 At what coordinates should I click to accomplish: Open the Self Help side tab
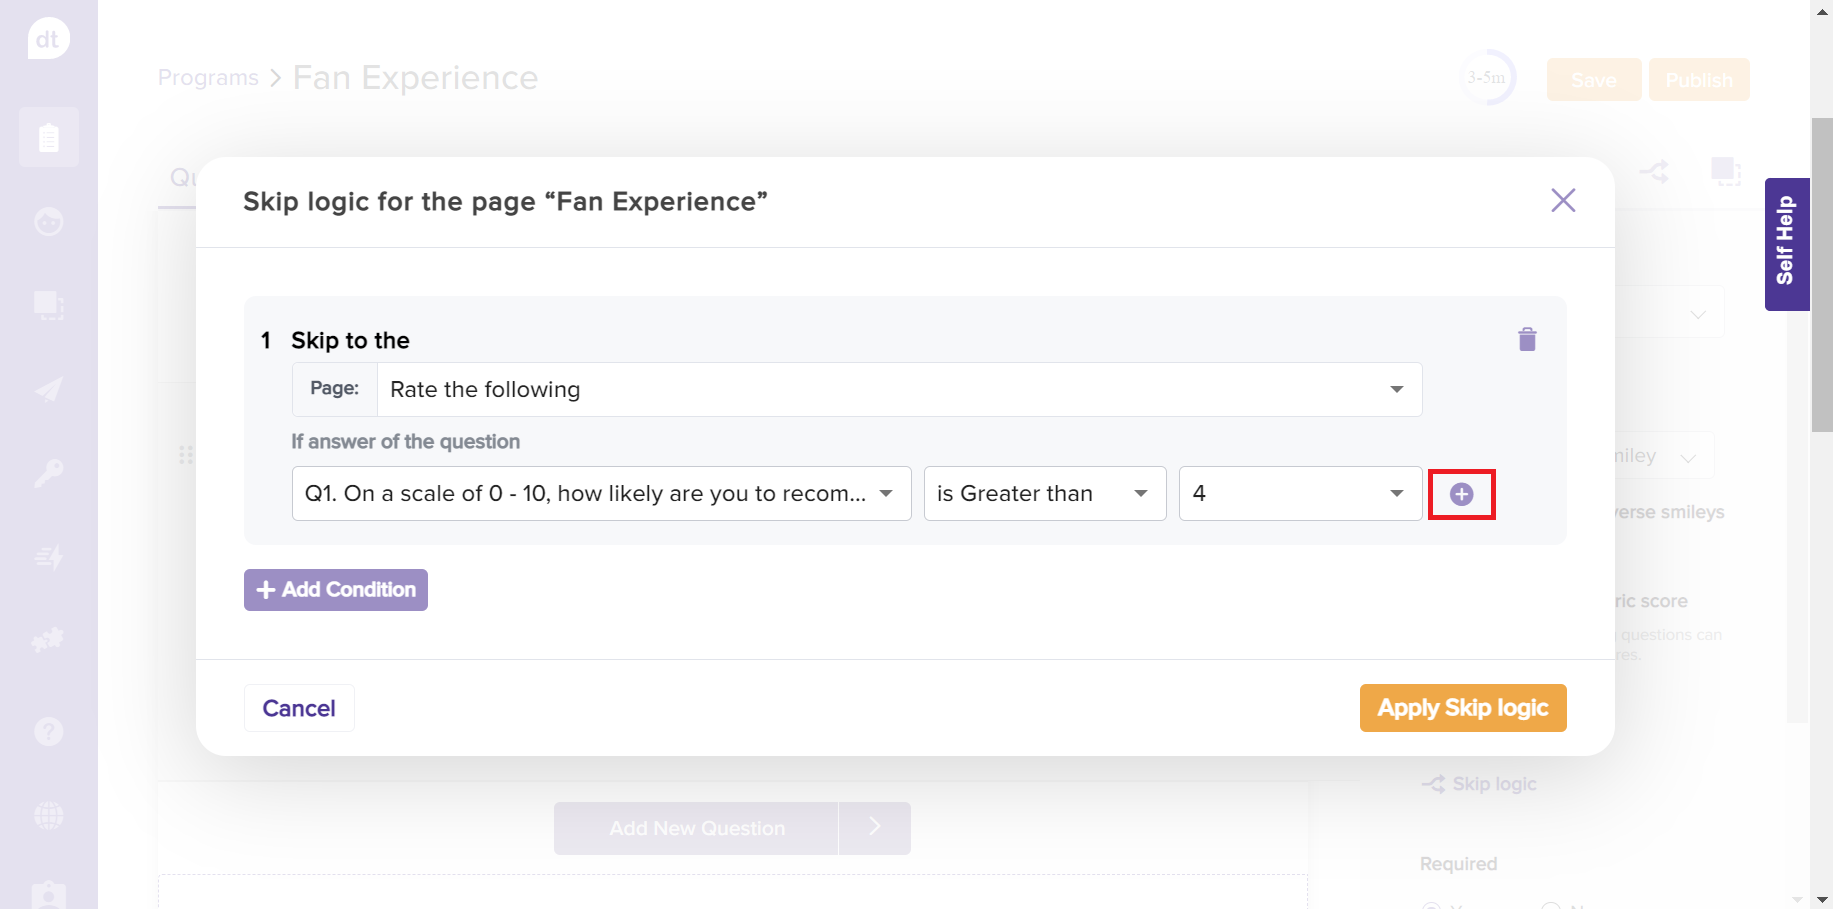coord(1786,243)
